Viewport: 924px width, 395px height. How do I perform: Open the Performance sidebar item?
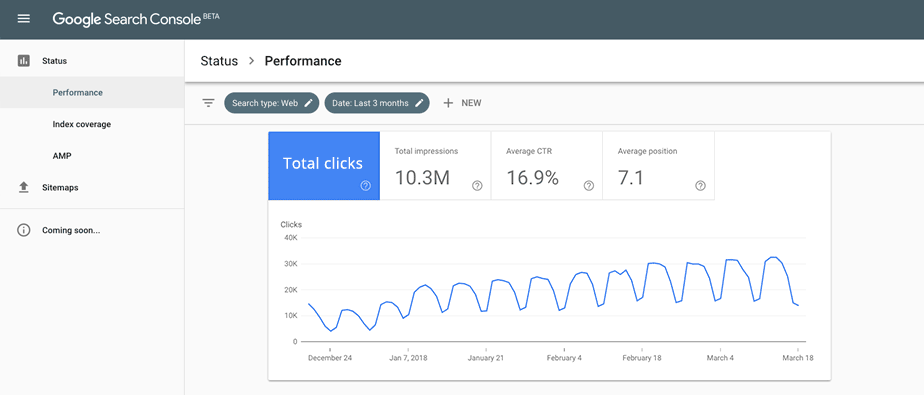point(93,93)
